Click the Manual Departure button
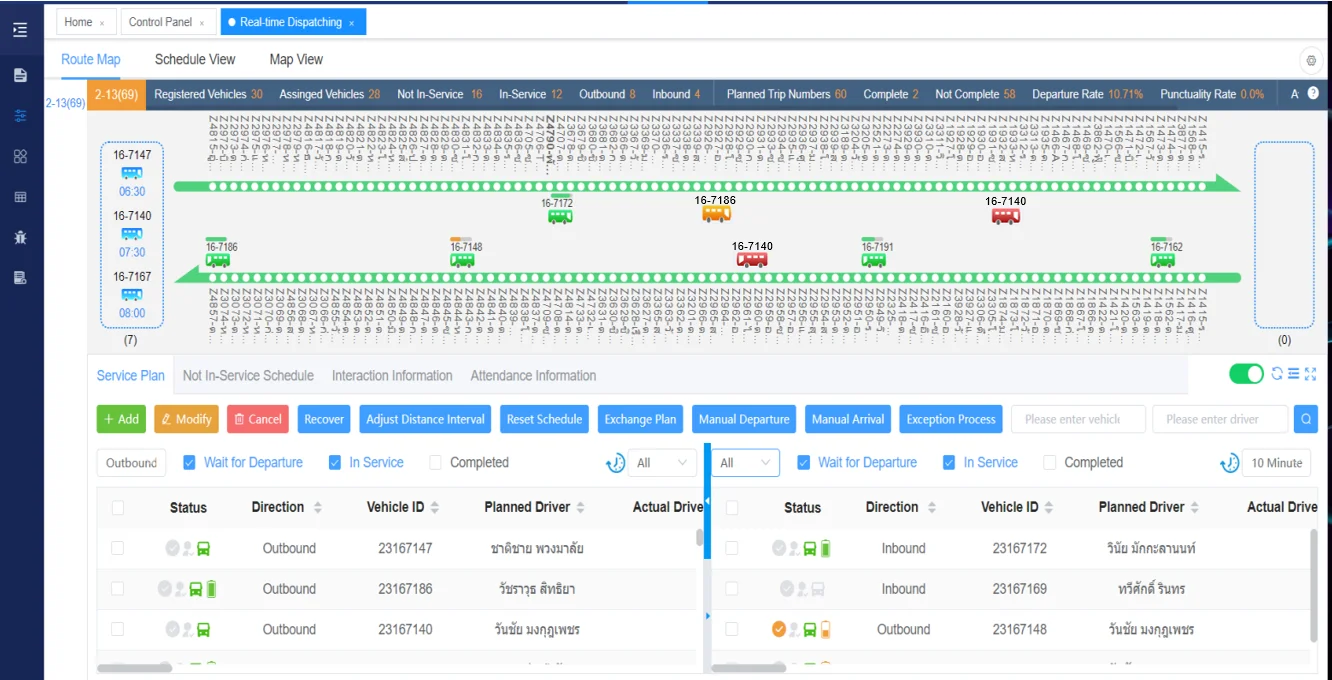The image size is (1332, 680). [x=744, y=419]
